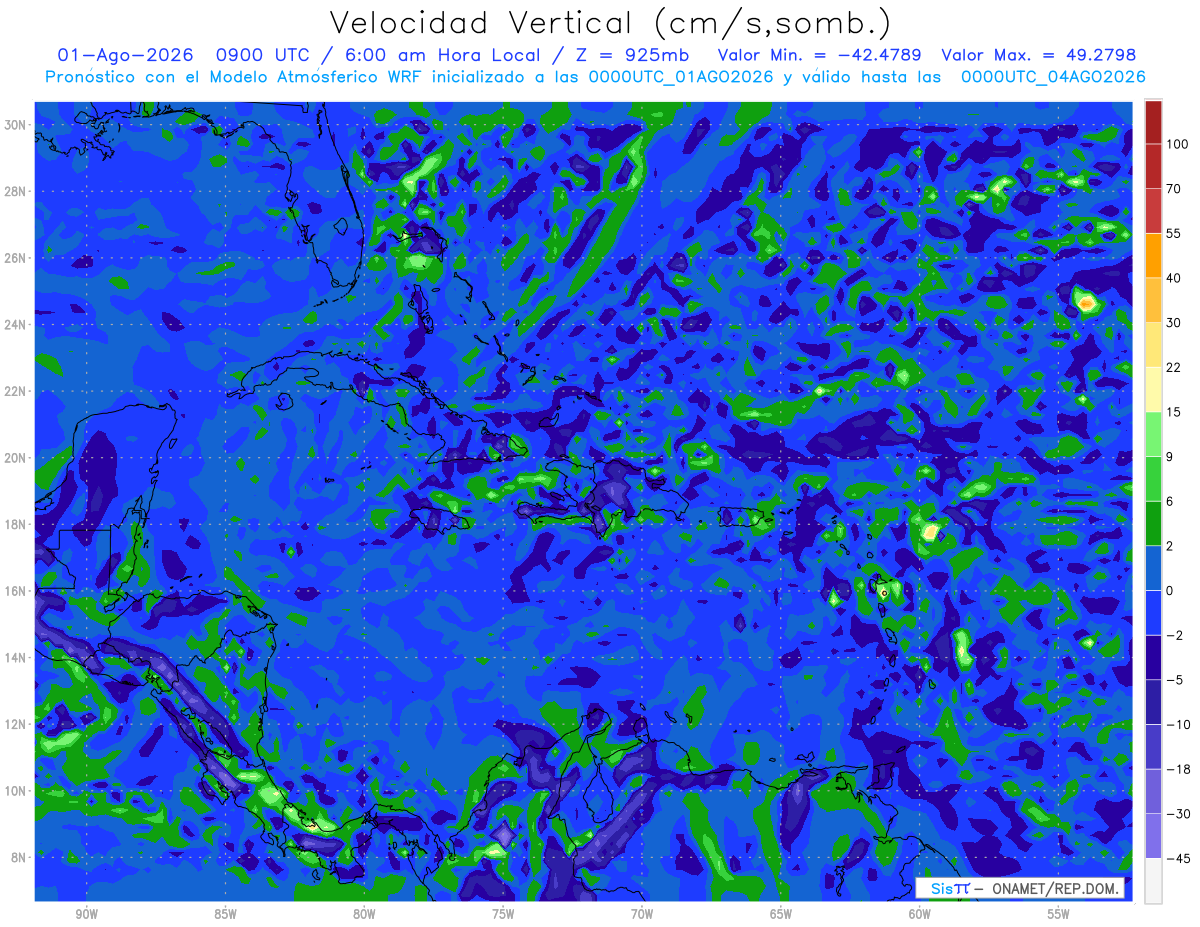Click the colorbar value "-45"
The height and width of the screenshot is (927, 1200).
1177,859
